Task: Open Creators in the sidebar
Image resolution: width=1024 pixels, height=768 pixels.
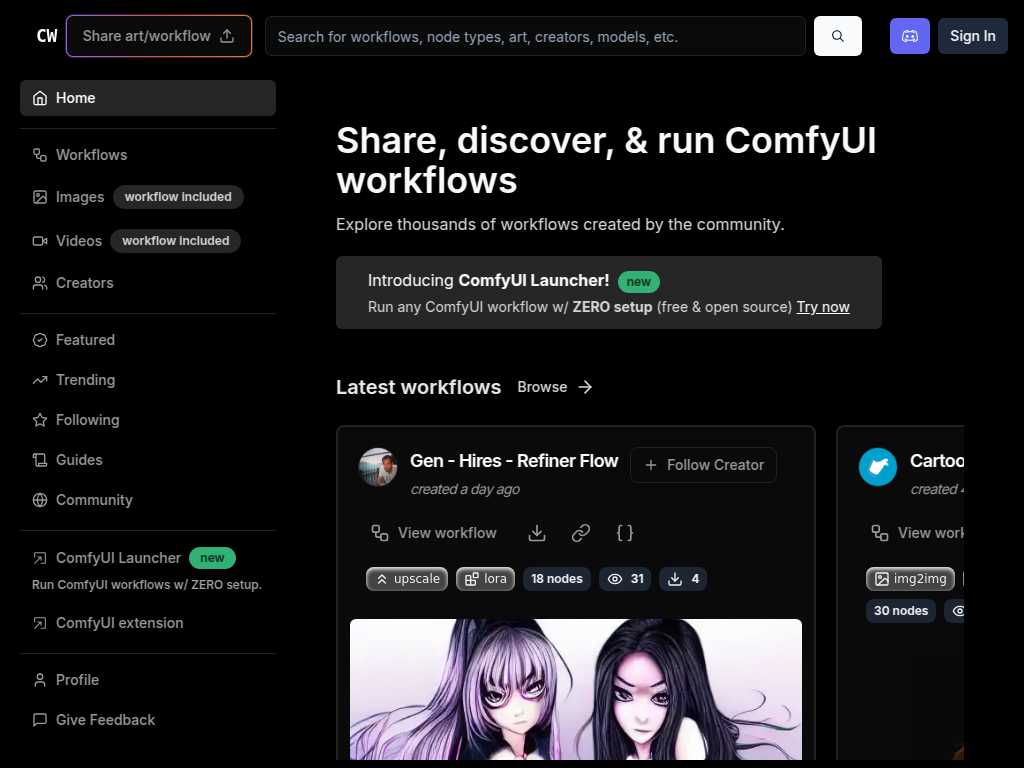Action: point(148,283)
